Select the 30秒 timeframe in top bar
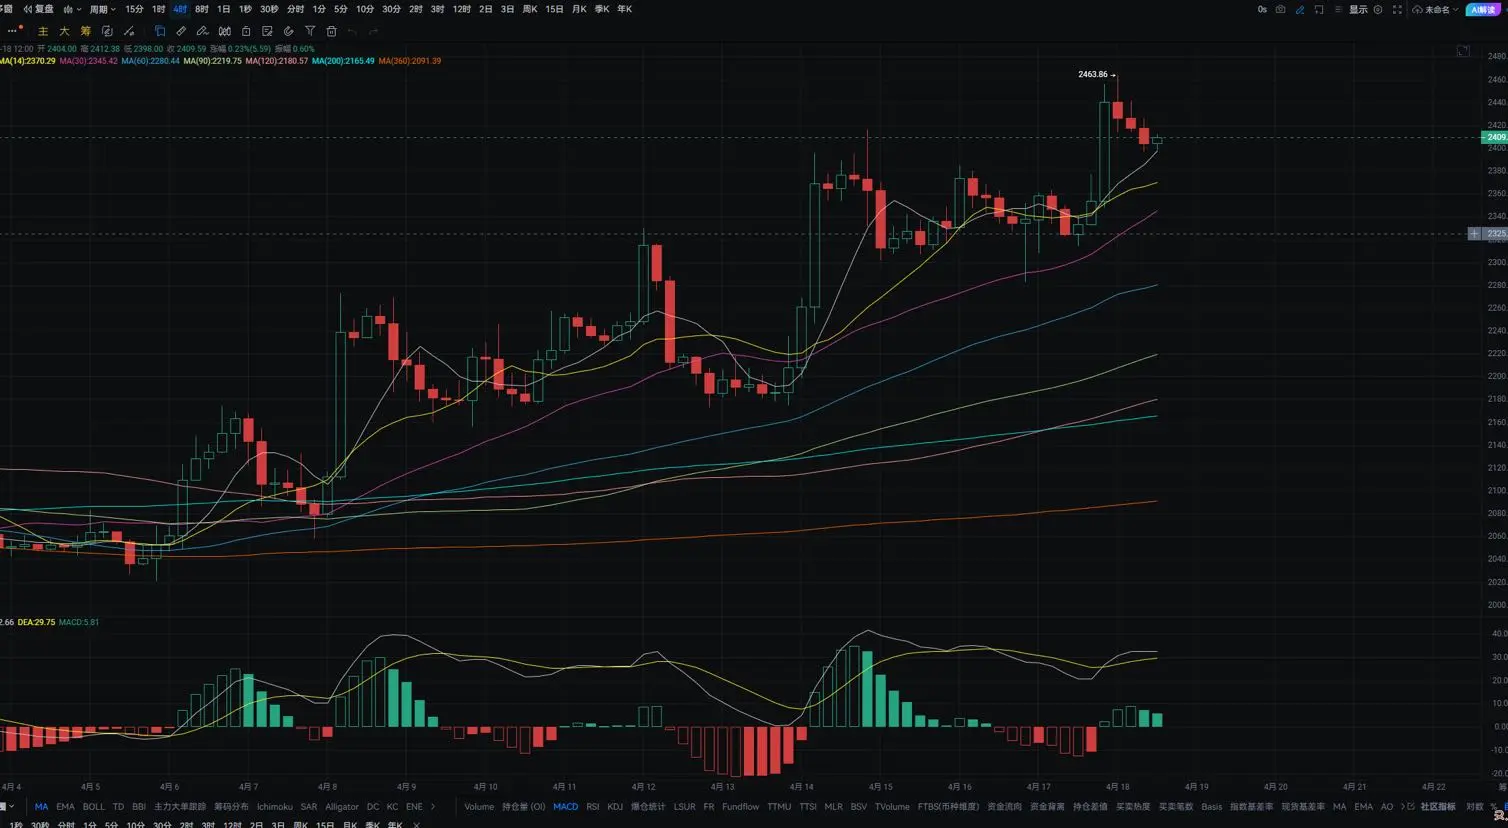 pyautogui.click(x=269, y=9)
